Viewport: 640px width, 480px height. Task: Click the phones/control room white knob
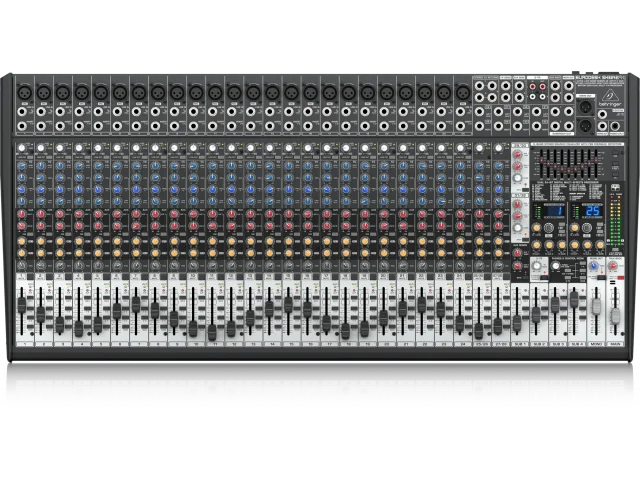(x=555, y=266)
